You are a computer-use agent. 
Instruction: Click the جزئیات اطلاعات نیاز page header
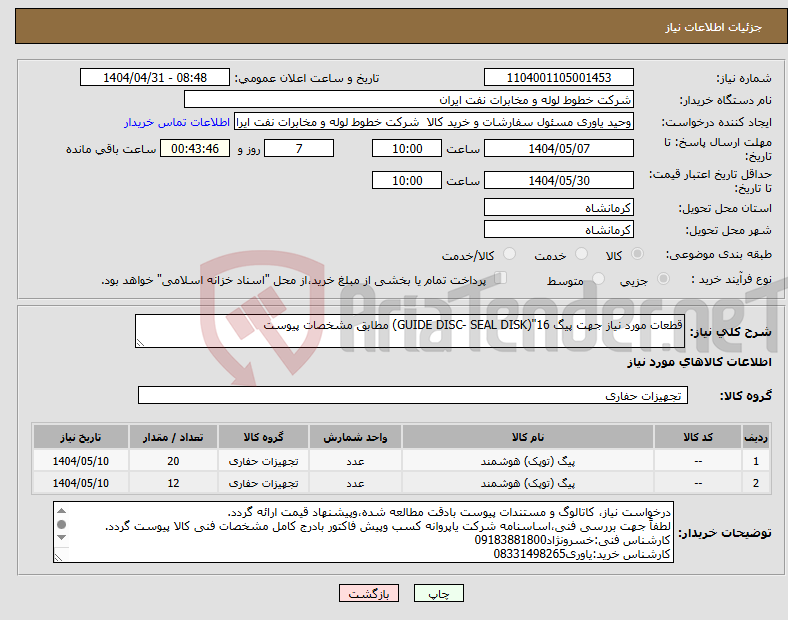pos(714,27)
